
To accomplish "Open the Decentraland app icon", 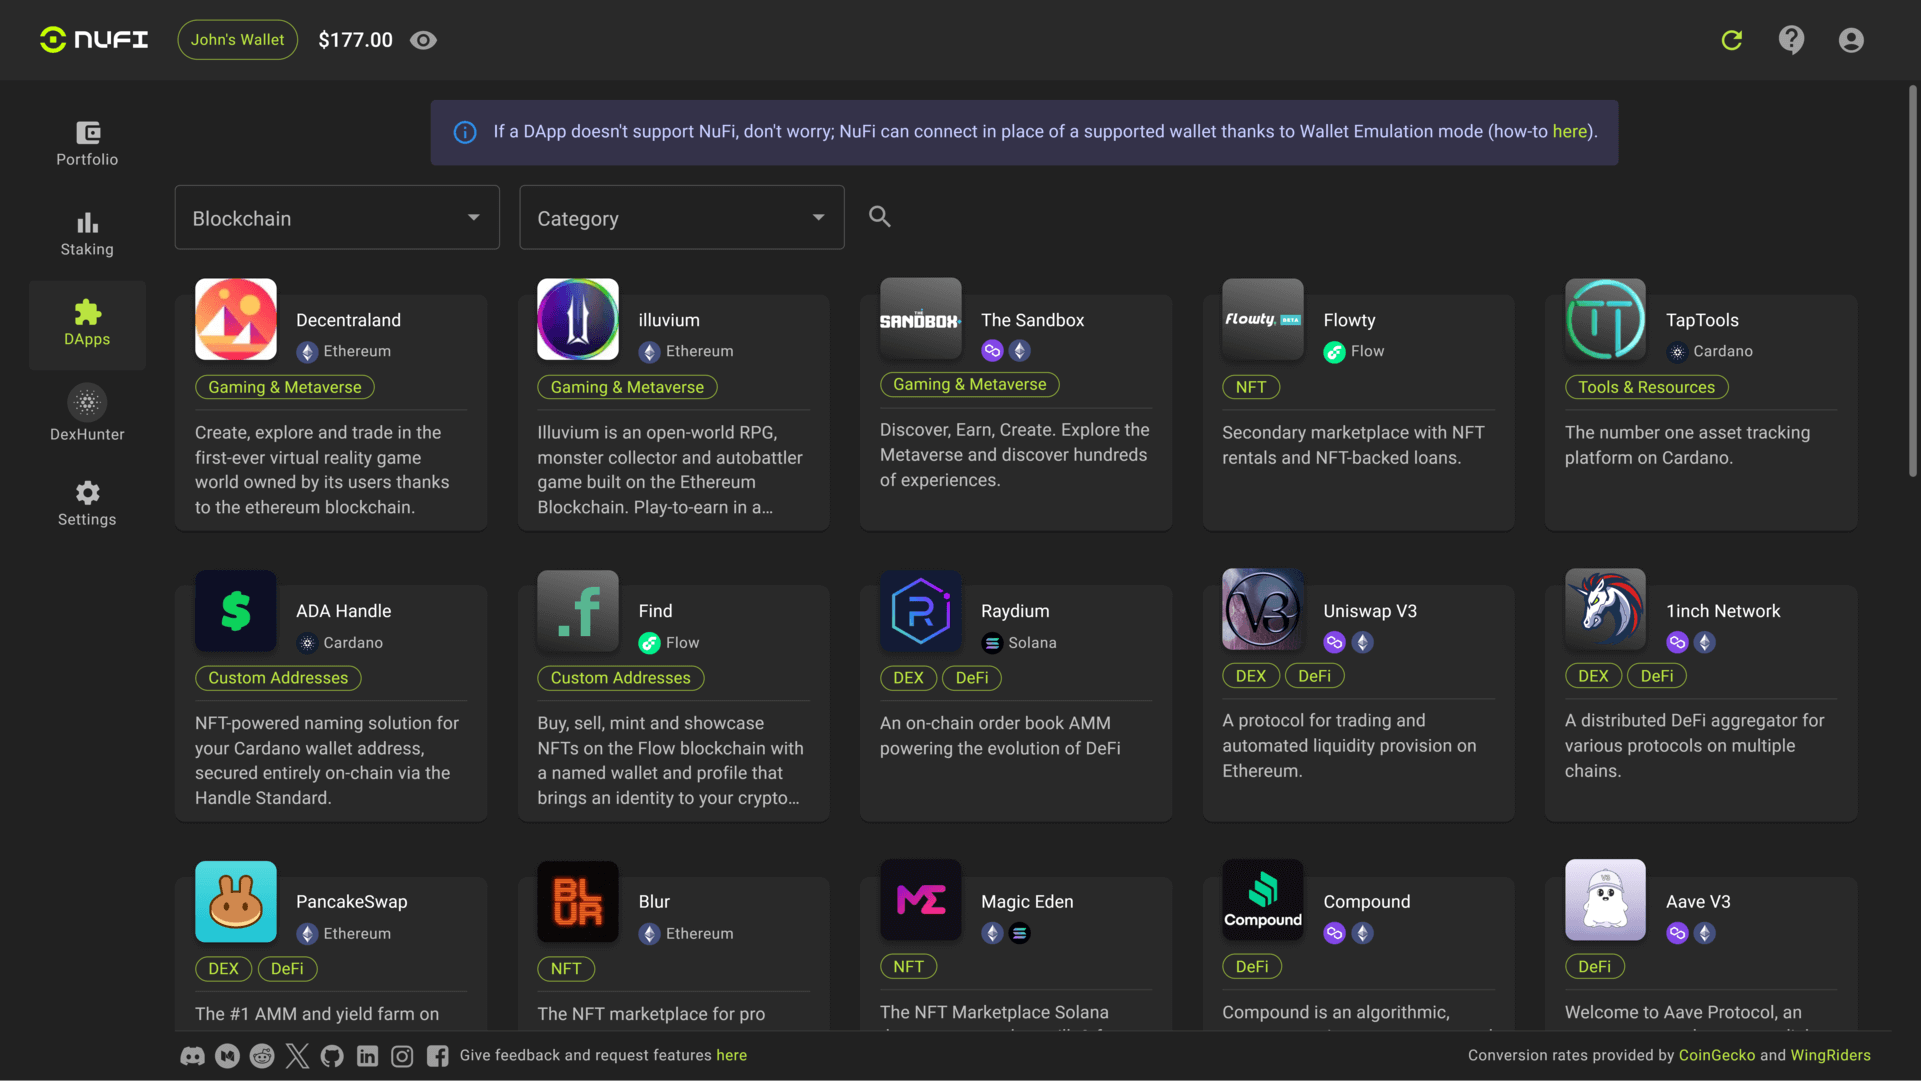I will [236, 319].
